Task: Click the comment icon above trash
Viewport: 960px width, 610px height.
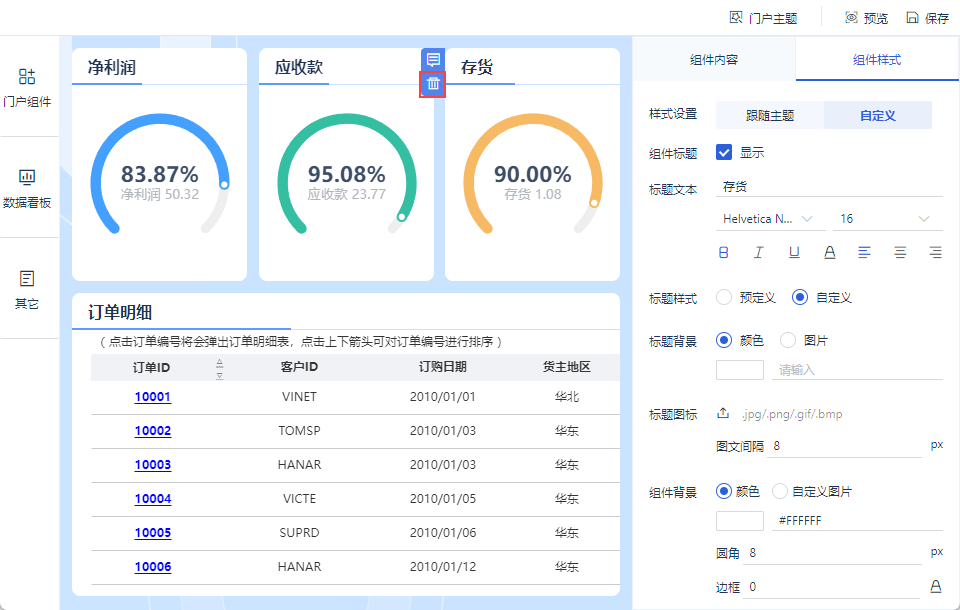Action: point(433,60)
